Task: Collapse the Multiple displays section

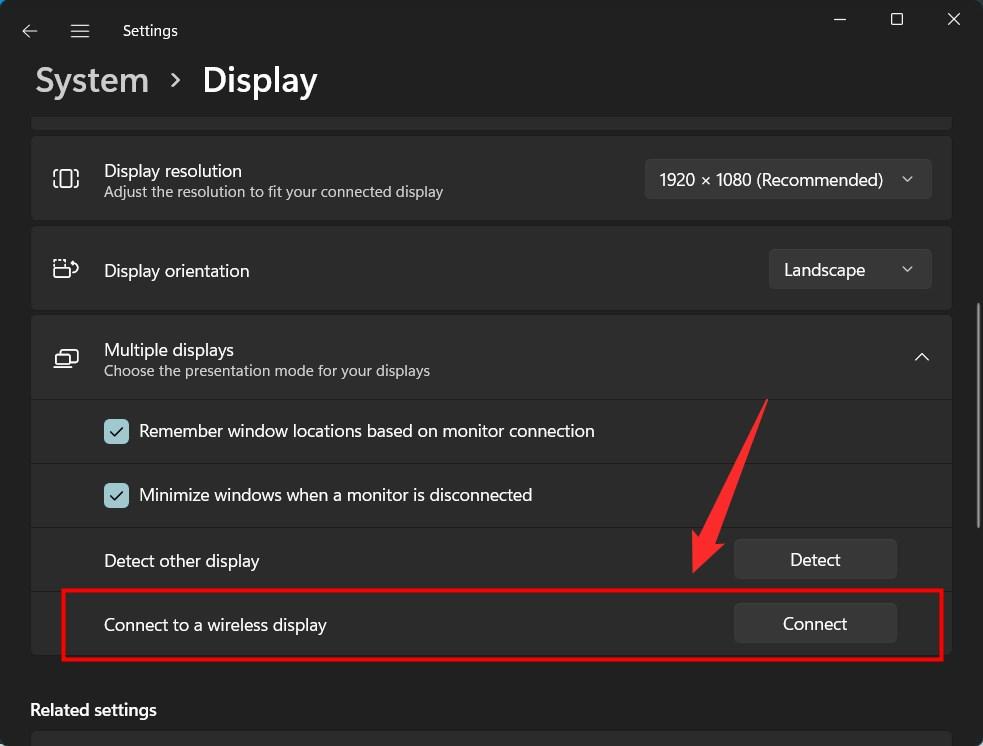Action: point(922,357)
